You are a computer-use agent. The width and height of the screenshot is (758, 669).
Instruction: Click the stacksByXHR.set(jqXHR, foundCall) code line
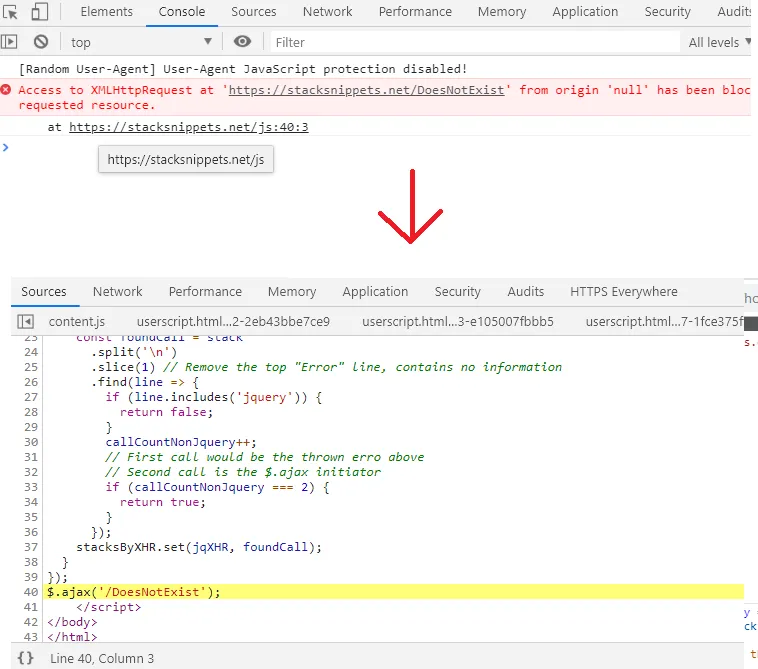point(199,547)
